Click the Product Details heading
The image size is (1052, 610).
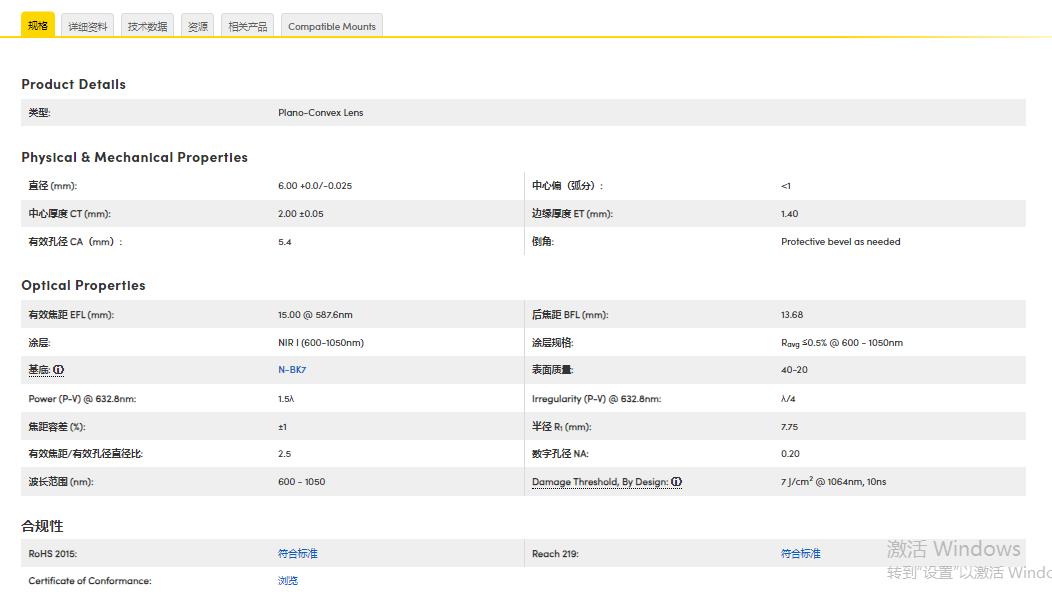click(73, 84)
